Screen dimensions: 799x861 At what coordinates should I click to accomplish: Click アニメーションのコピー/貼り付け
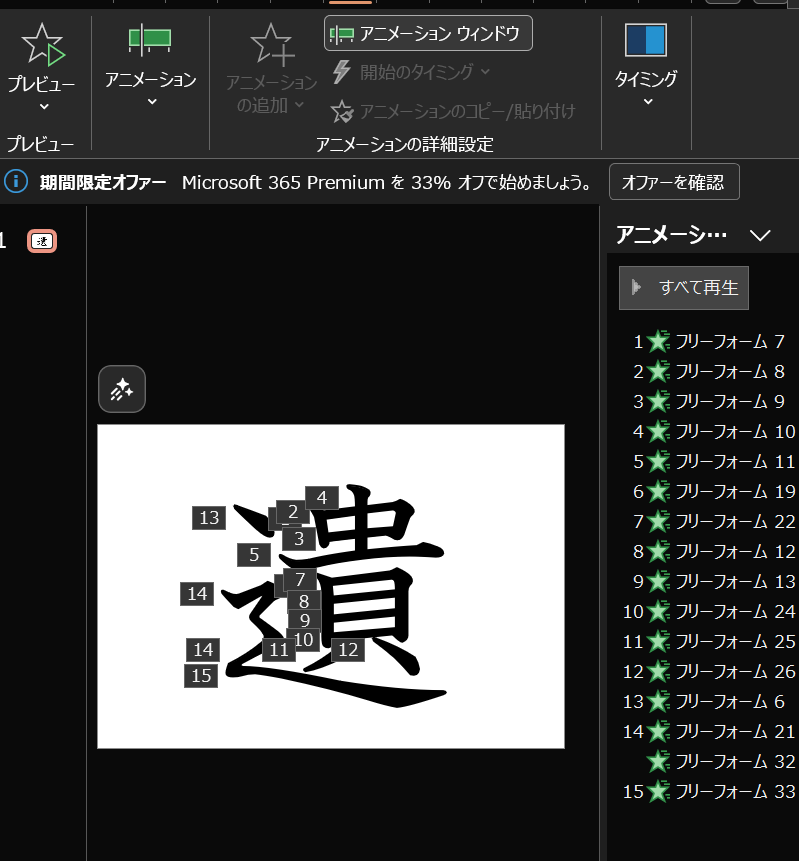pyautogui.click(x=453, y=111)
